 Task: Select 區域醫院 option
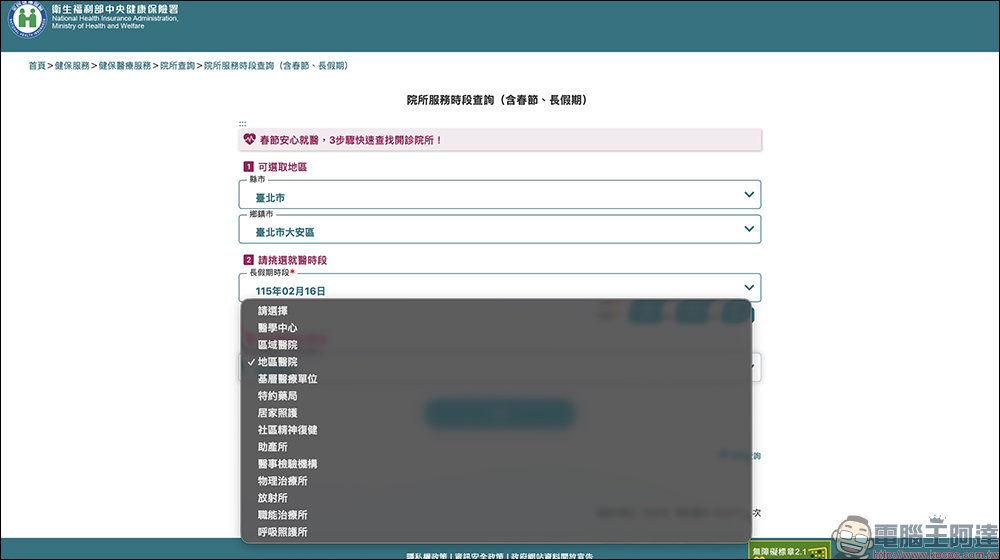(496, 345)
